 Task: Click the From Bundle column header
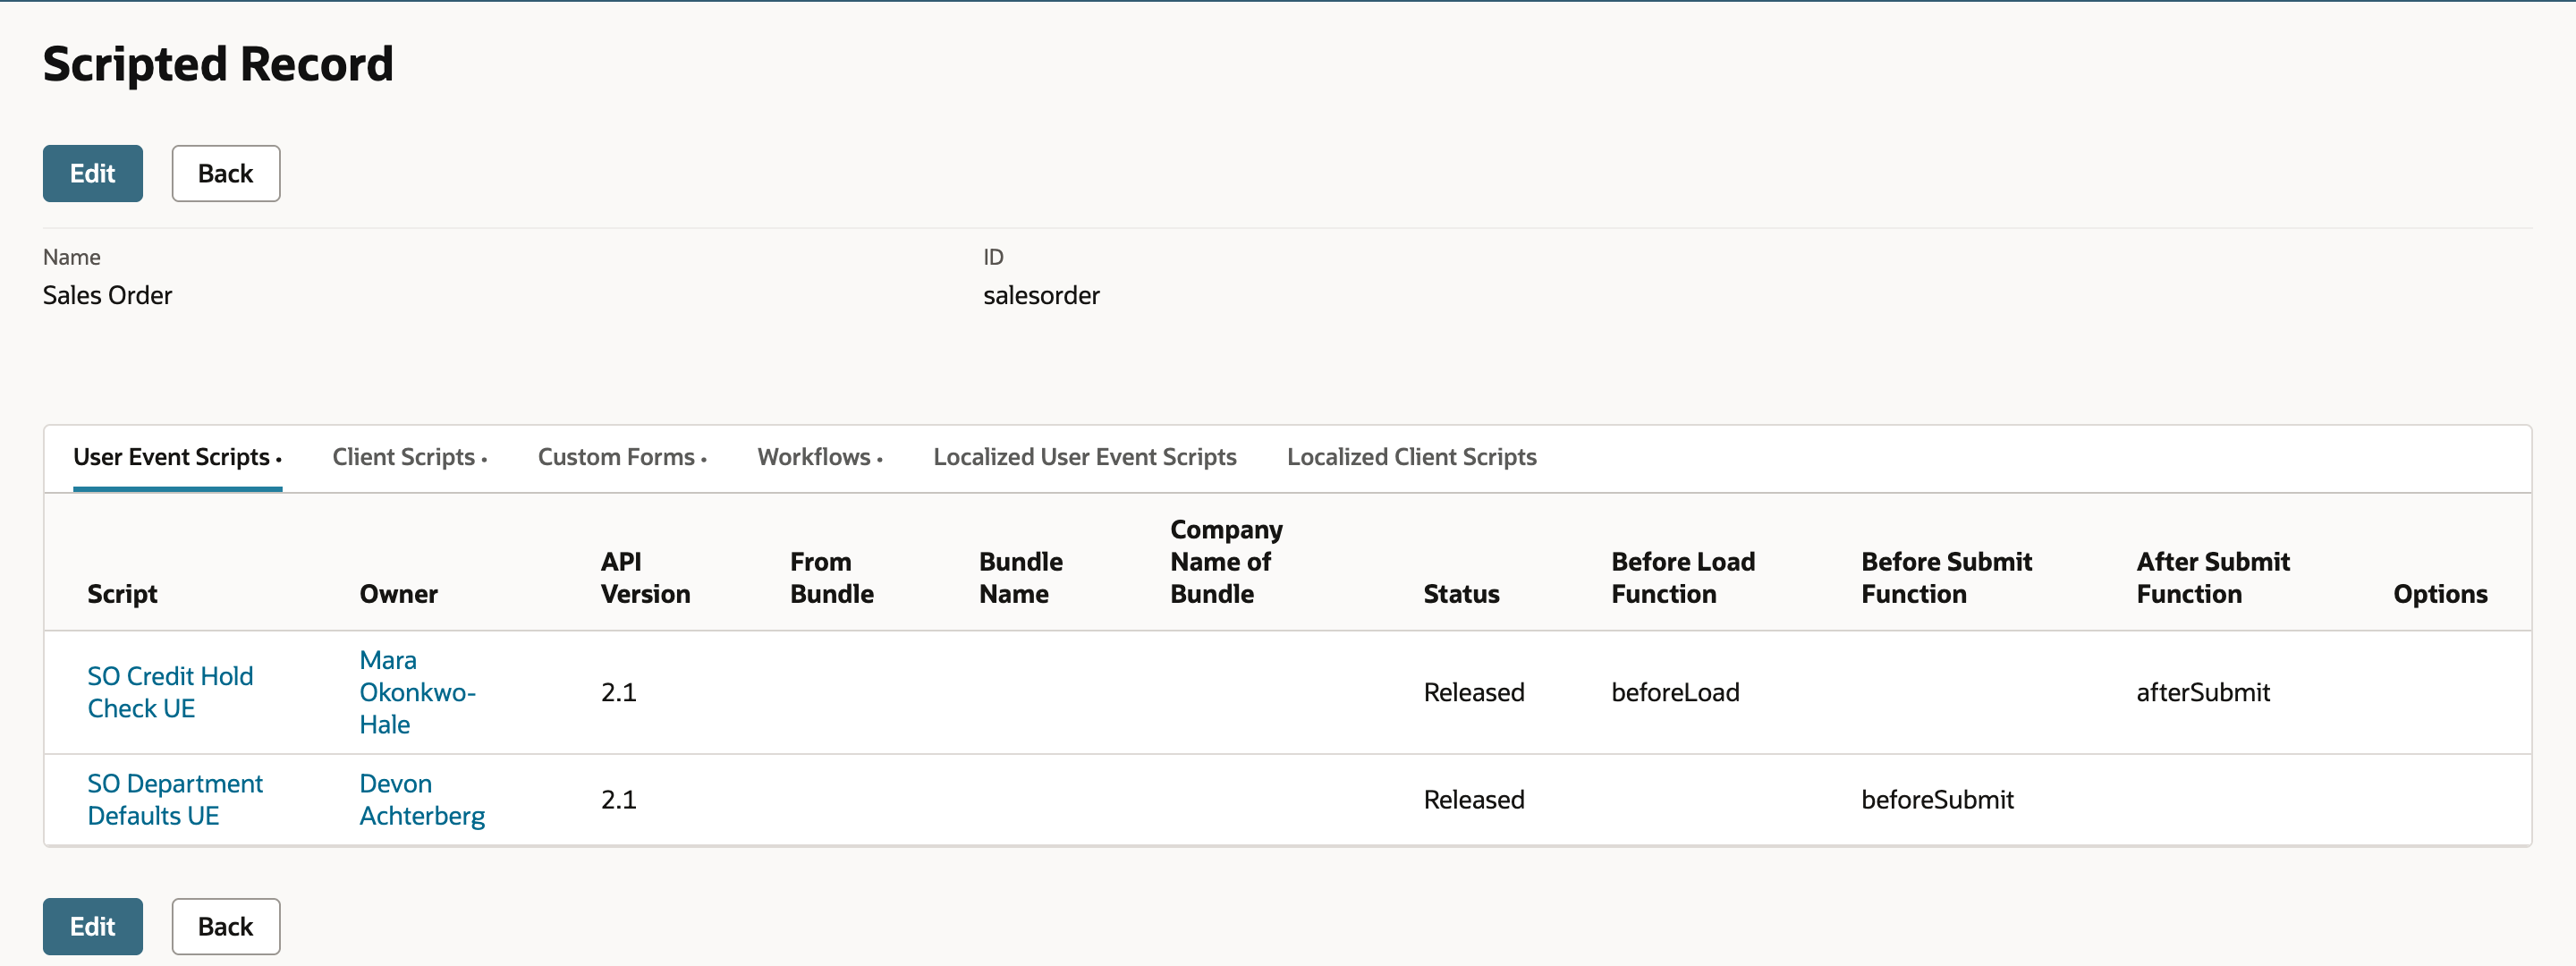(832, 578)
